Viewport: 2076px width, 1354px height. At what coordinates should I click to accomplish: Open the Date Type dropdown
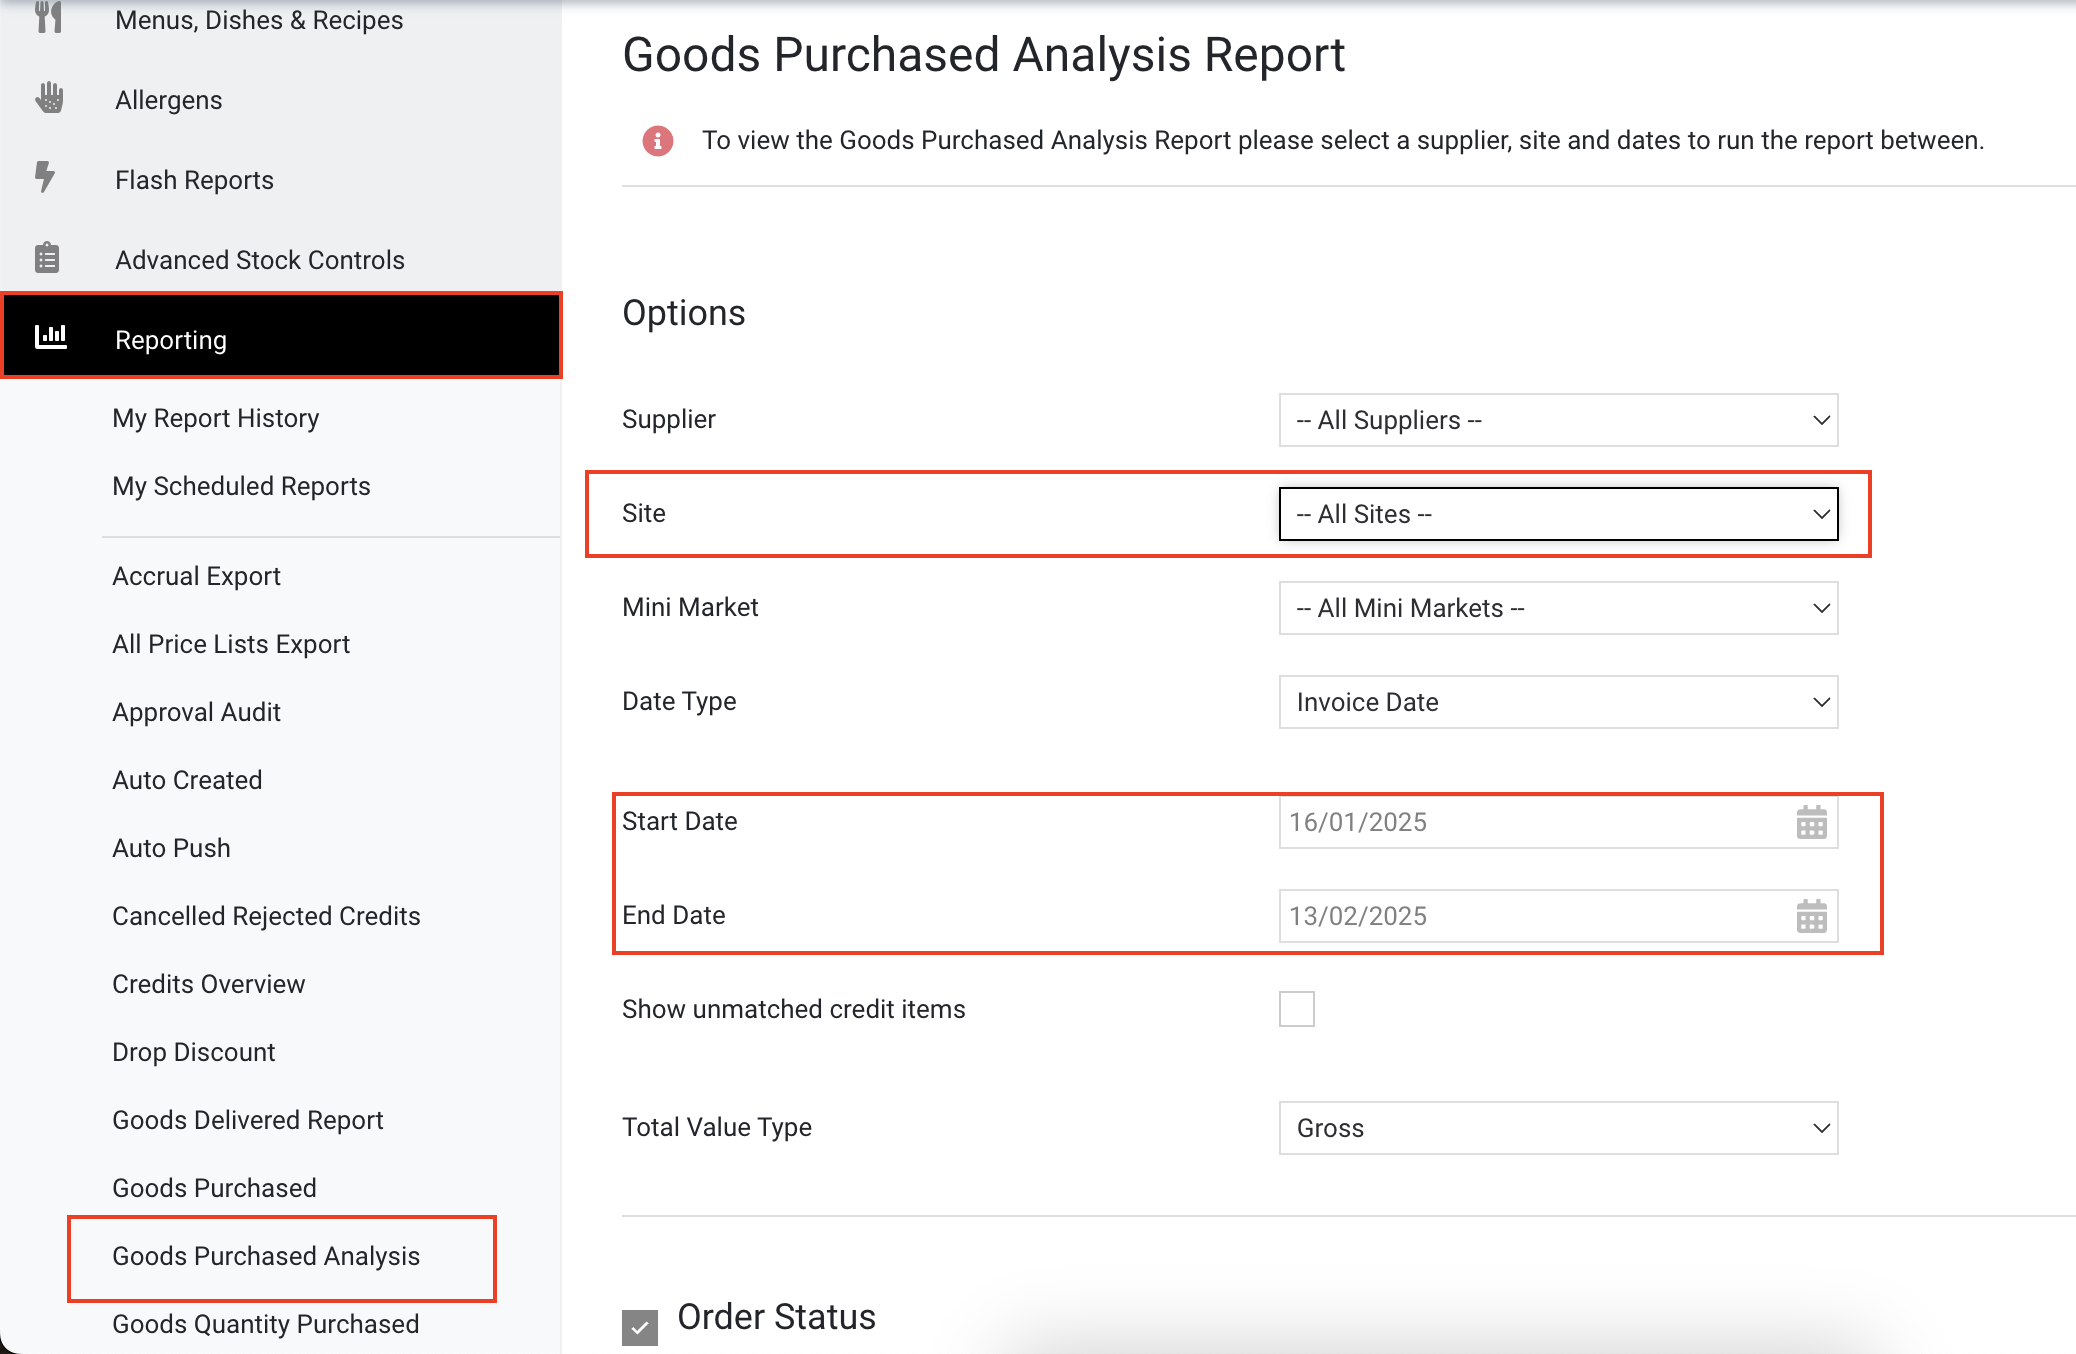[1558, 702]
